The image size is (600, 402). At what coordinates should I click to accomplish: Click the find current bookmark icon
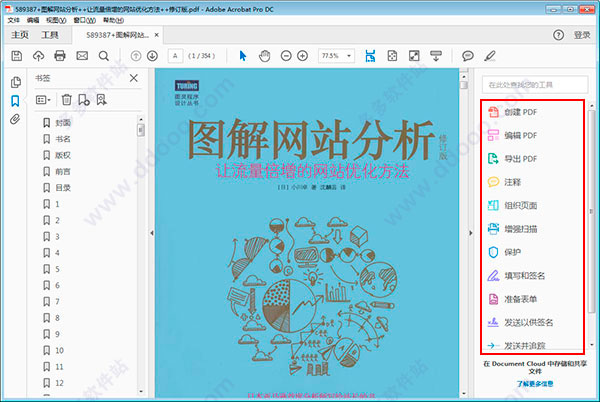click(101, 100)
